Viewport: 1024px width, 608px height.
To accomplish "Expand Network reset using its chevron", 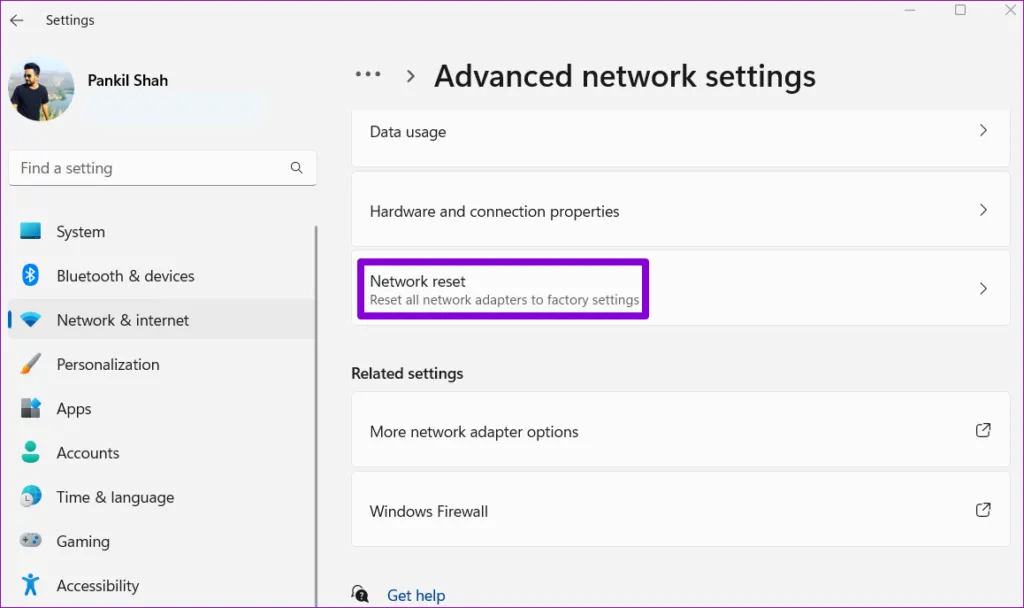I will pyautogui.click(x=983, y=289).
